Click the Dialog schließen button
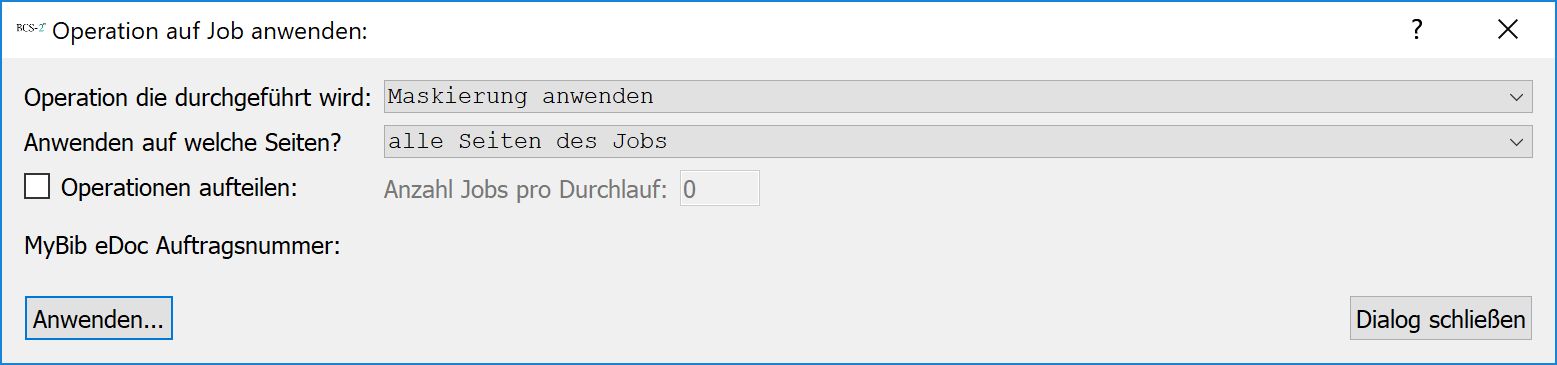The width and height of the screenshot is (1557, 365). click(x=1441, y=319)
